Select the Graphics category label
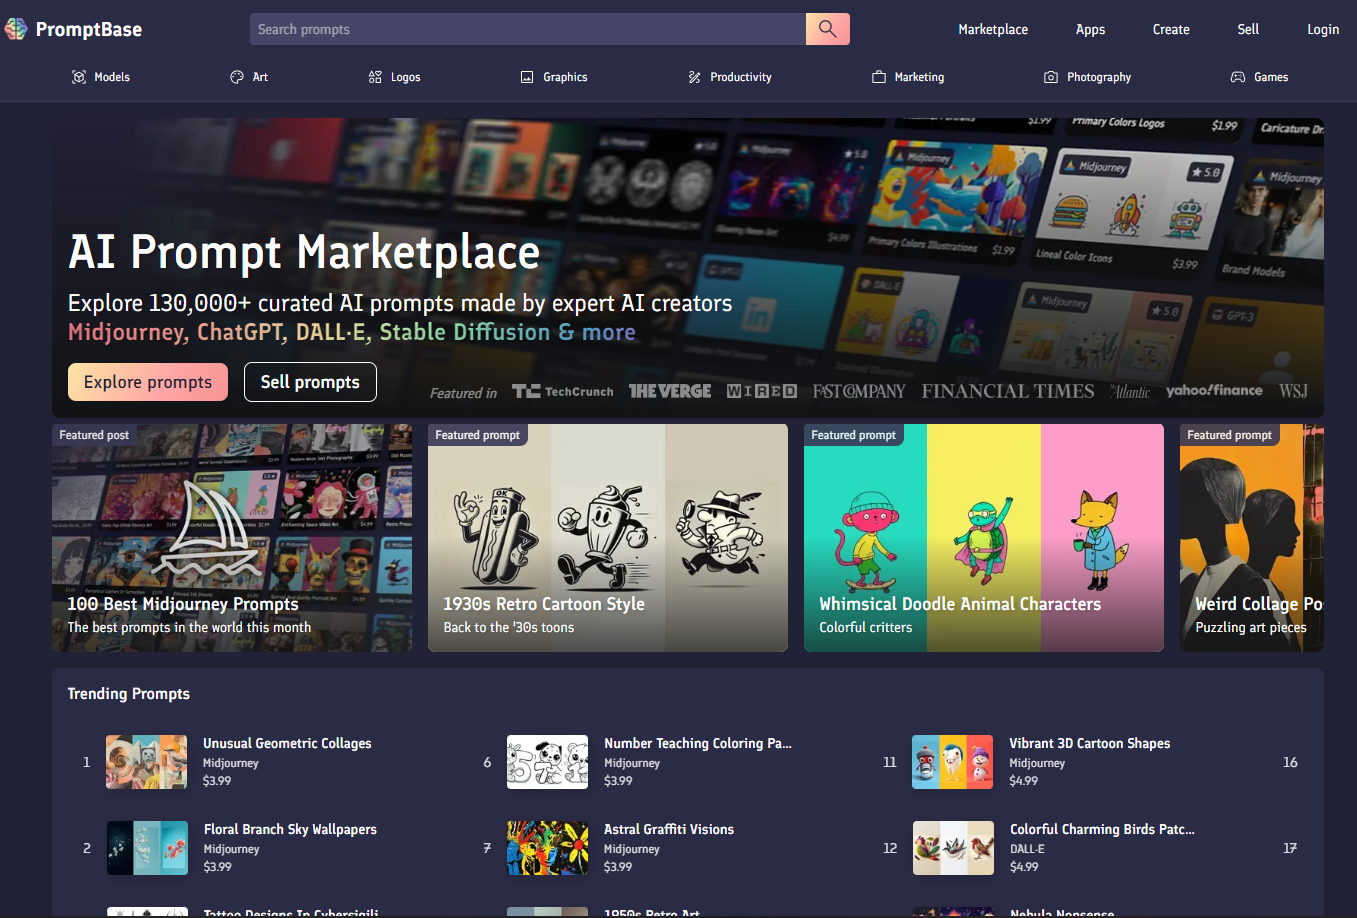1357x918 pixels. [565, 77]
